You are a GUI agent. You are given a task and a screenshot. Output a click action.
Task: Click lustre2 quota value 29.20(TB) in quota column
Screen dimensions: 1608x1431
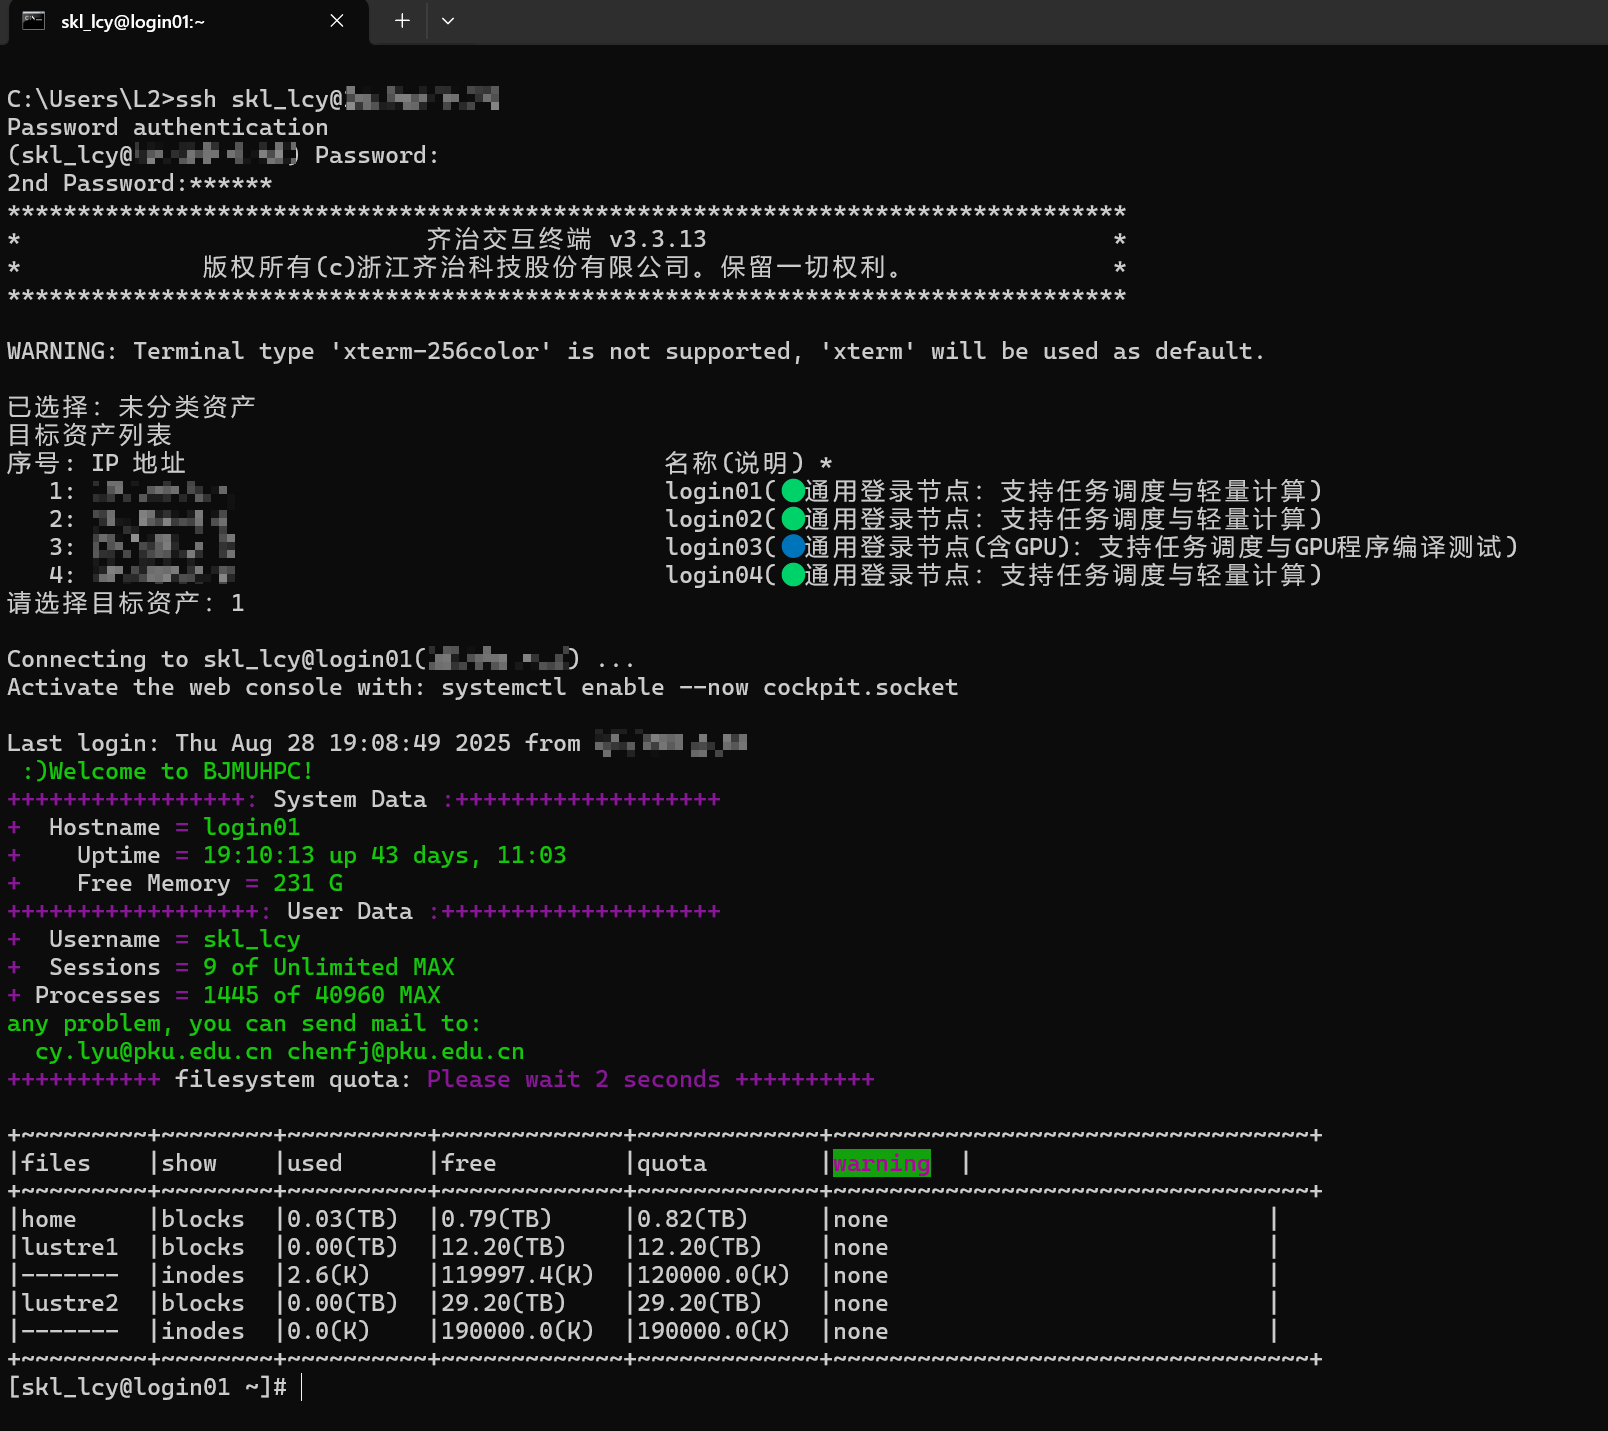pos(700,1303)
